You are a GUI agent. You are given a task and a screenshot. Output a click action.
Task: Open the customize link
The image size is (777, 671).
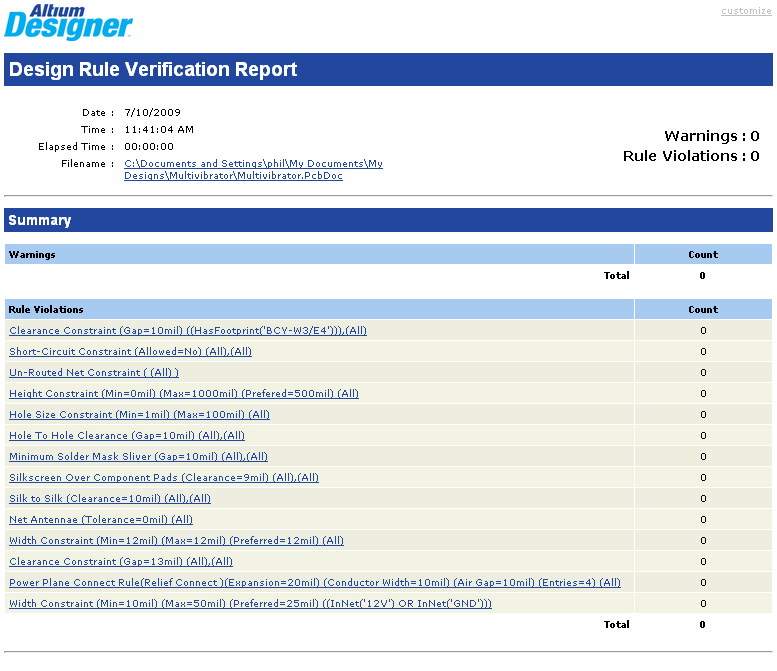746,11
